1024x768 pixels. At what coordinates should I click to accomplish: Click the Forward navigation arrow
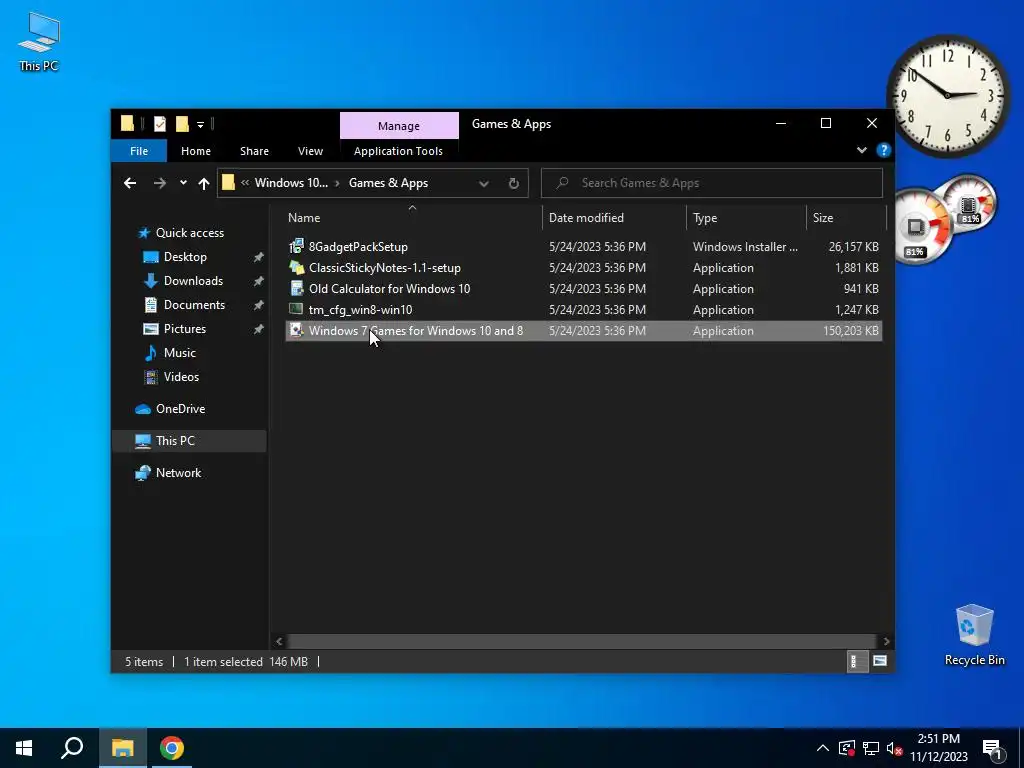[x=159, y=183]
